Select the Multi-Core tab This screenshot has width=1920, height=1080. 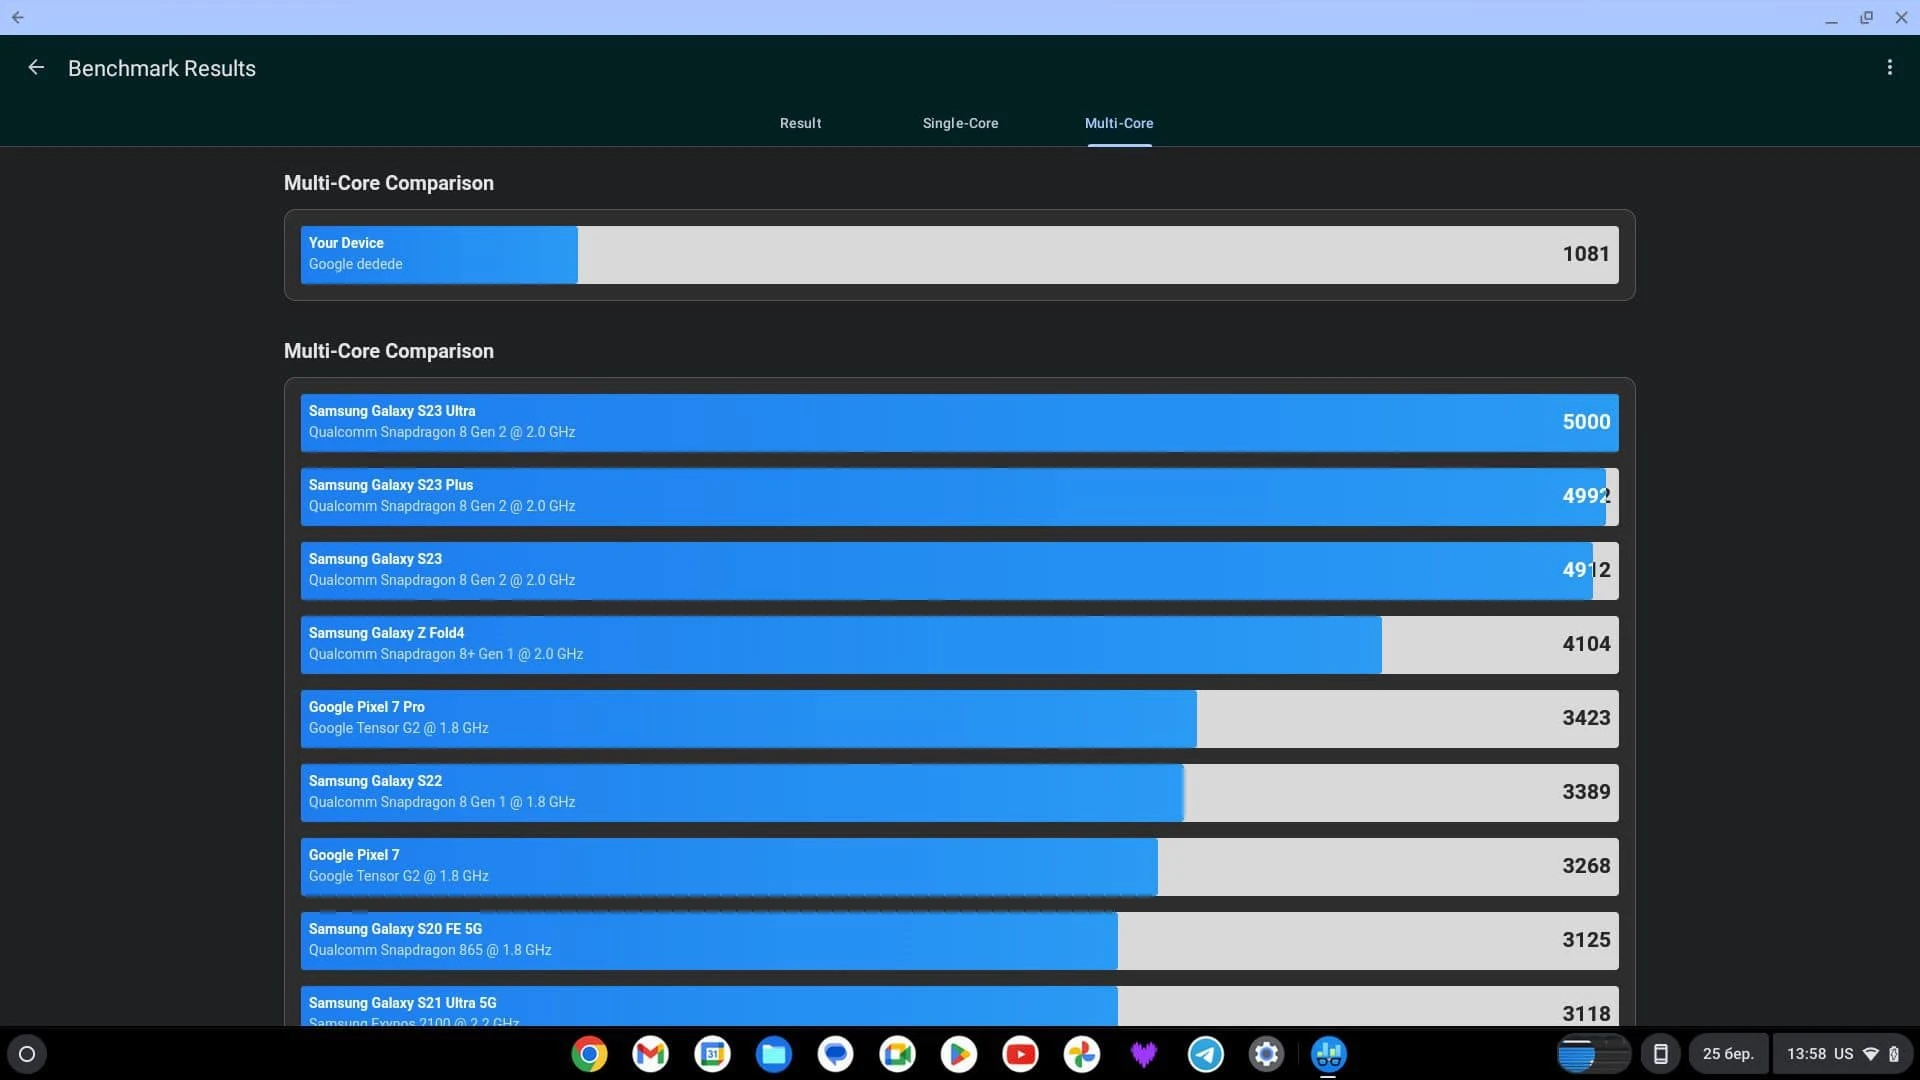pyautogui.click(x=1119, y=123)
